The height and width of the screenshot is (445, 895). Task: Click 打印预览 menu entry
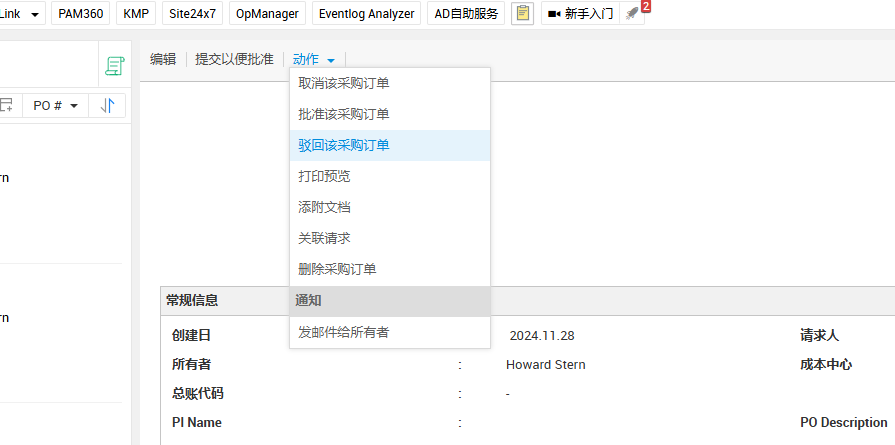point(325,176)
